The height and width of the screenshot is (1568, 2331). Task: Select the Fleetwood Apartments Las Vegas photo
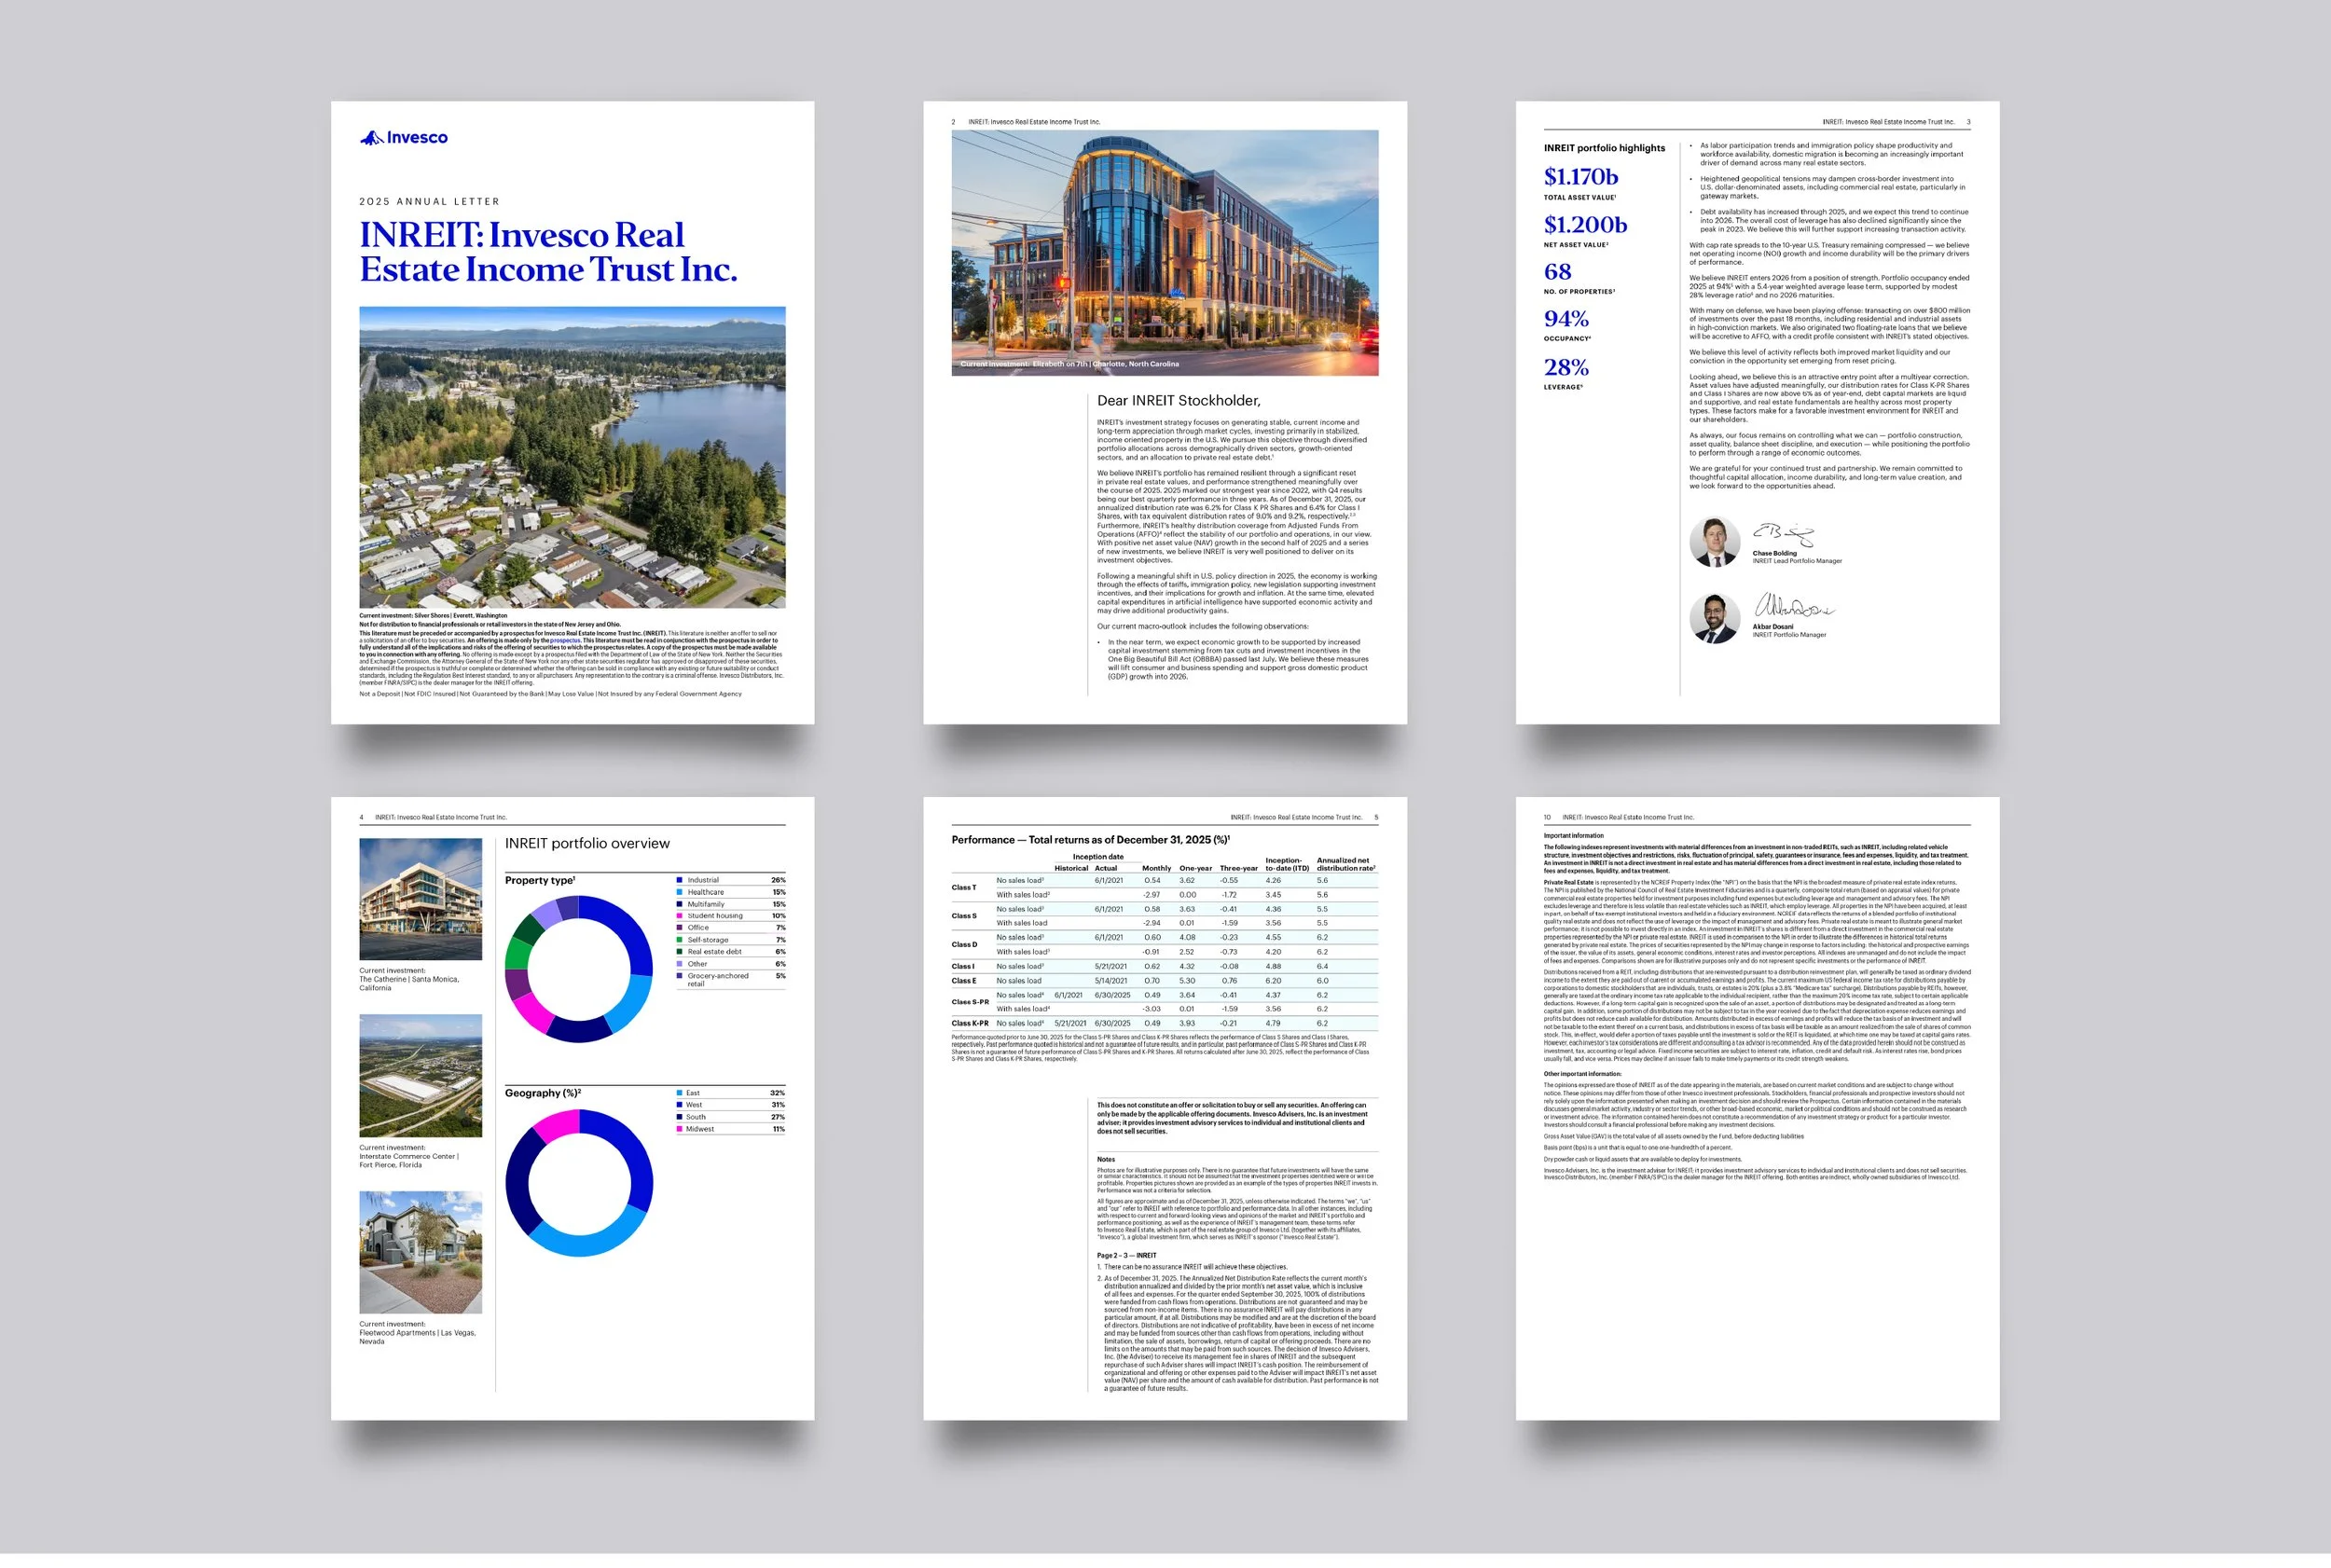pyautogui.click(x=420, y=1252)
